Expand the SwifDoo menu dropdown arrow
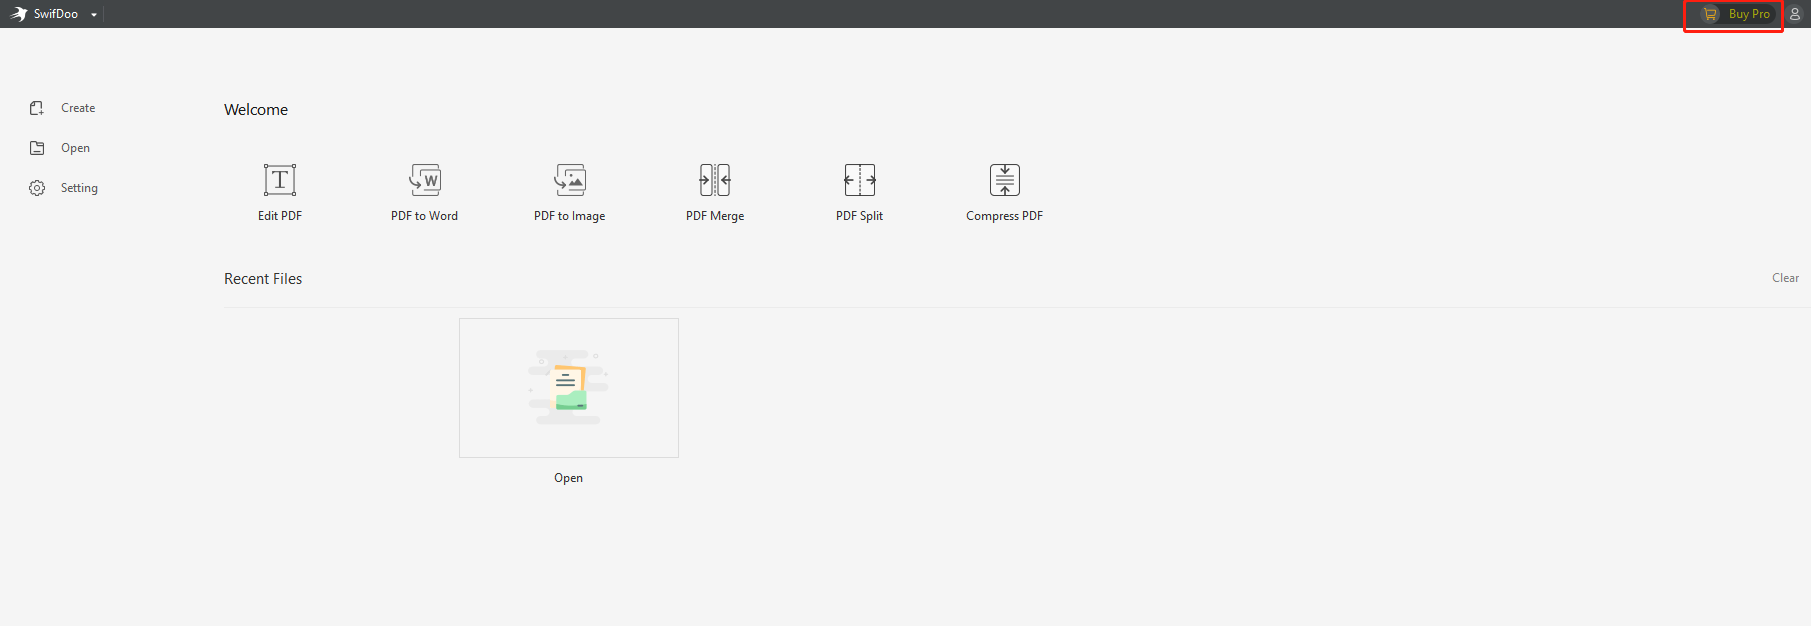The height and width of the screenshot is (626, 1811). (94, 15)
